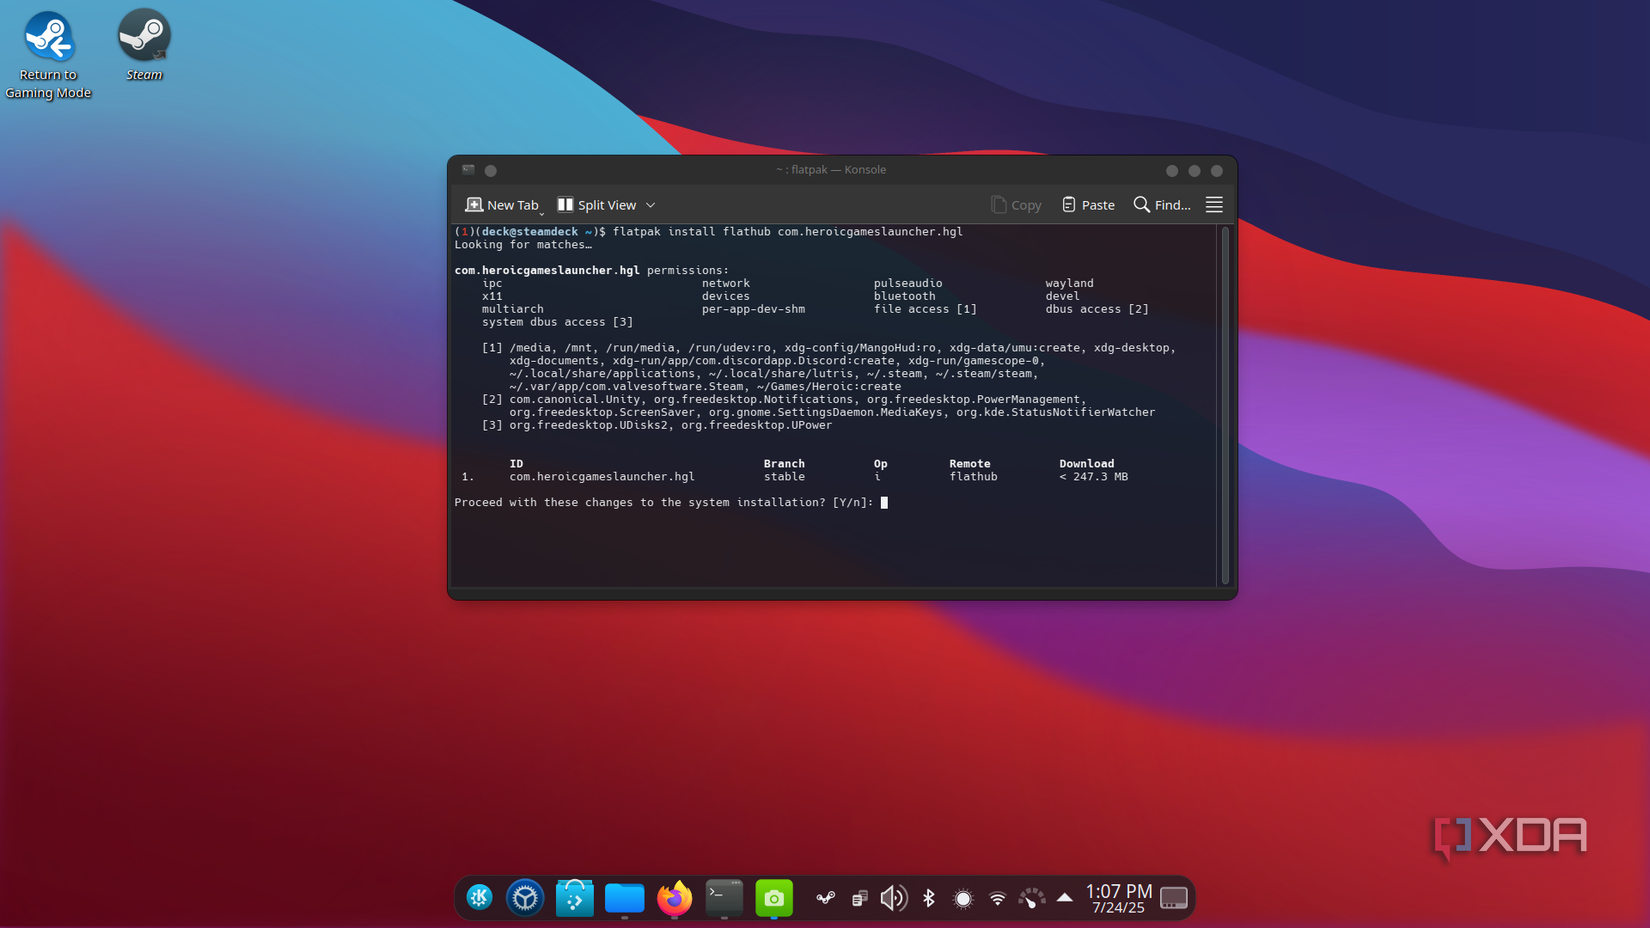Click the Split View button

(x=597, y=205)
